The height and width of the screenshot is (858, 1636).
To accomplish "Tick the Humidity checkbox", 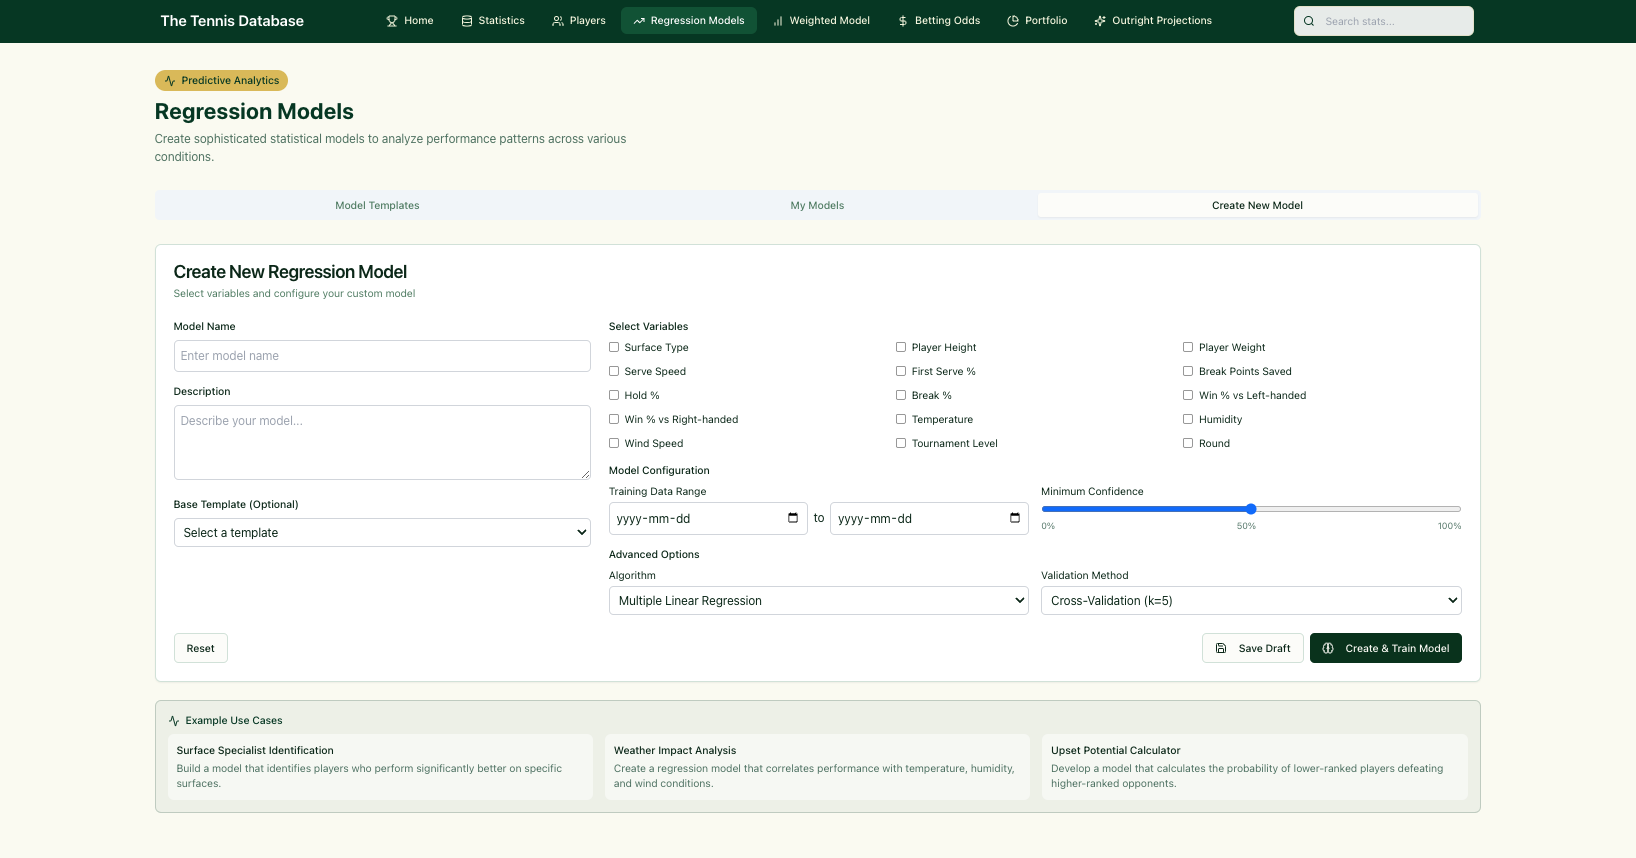I will pos(1188,419).
